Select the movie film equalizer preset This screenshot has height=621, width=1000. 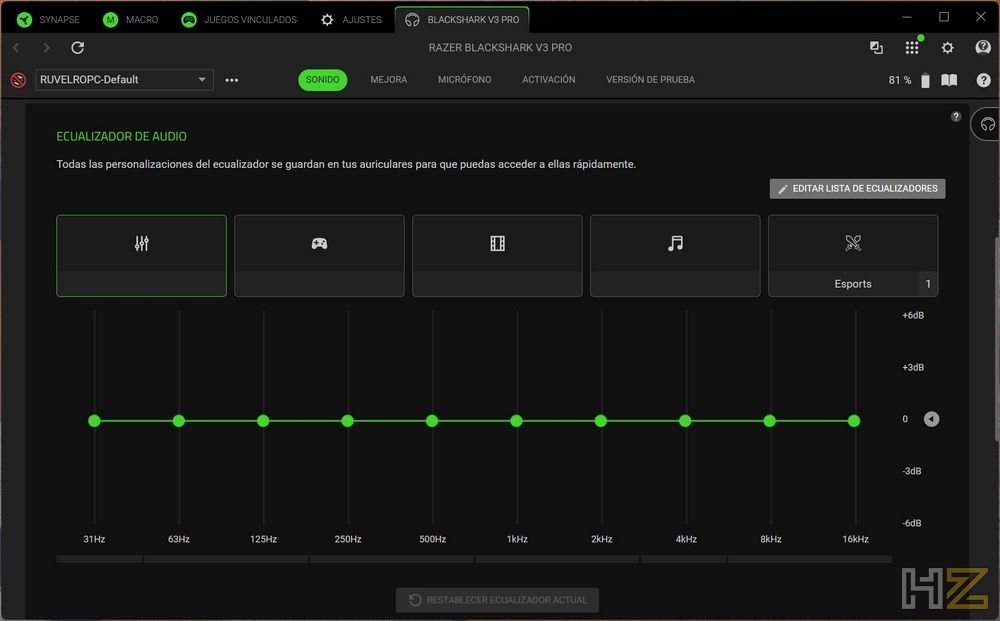[497, 256]
